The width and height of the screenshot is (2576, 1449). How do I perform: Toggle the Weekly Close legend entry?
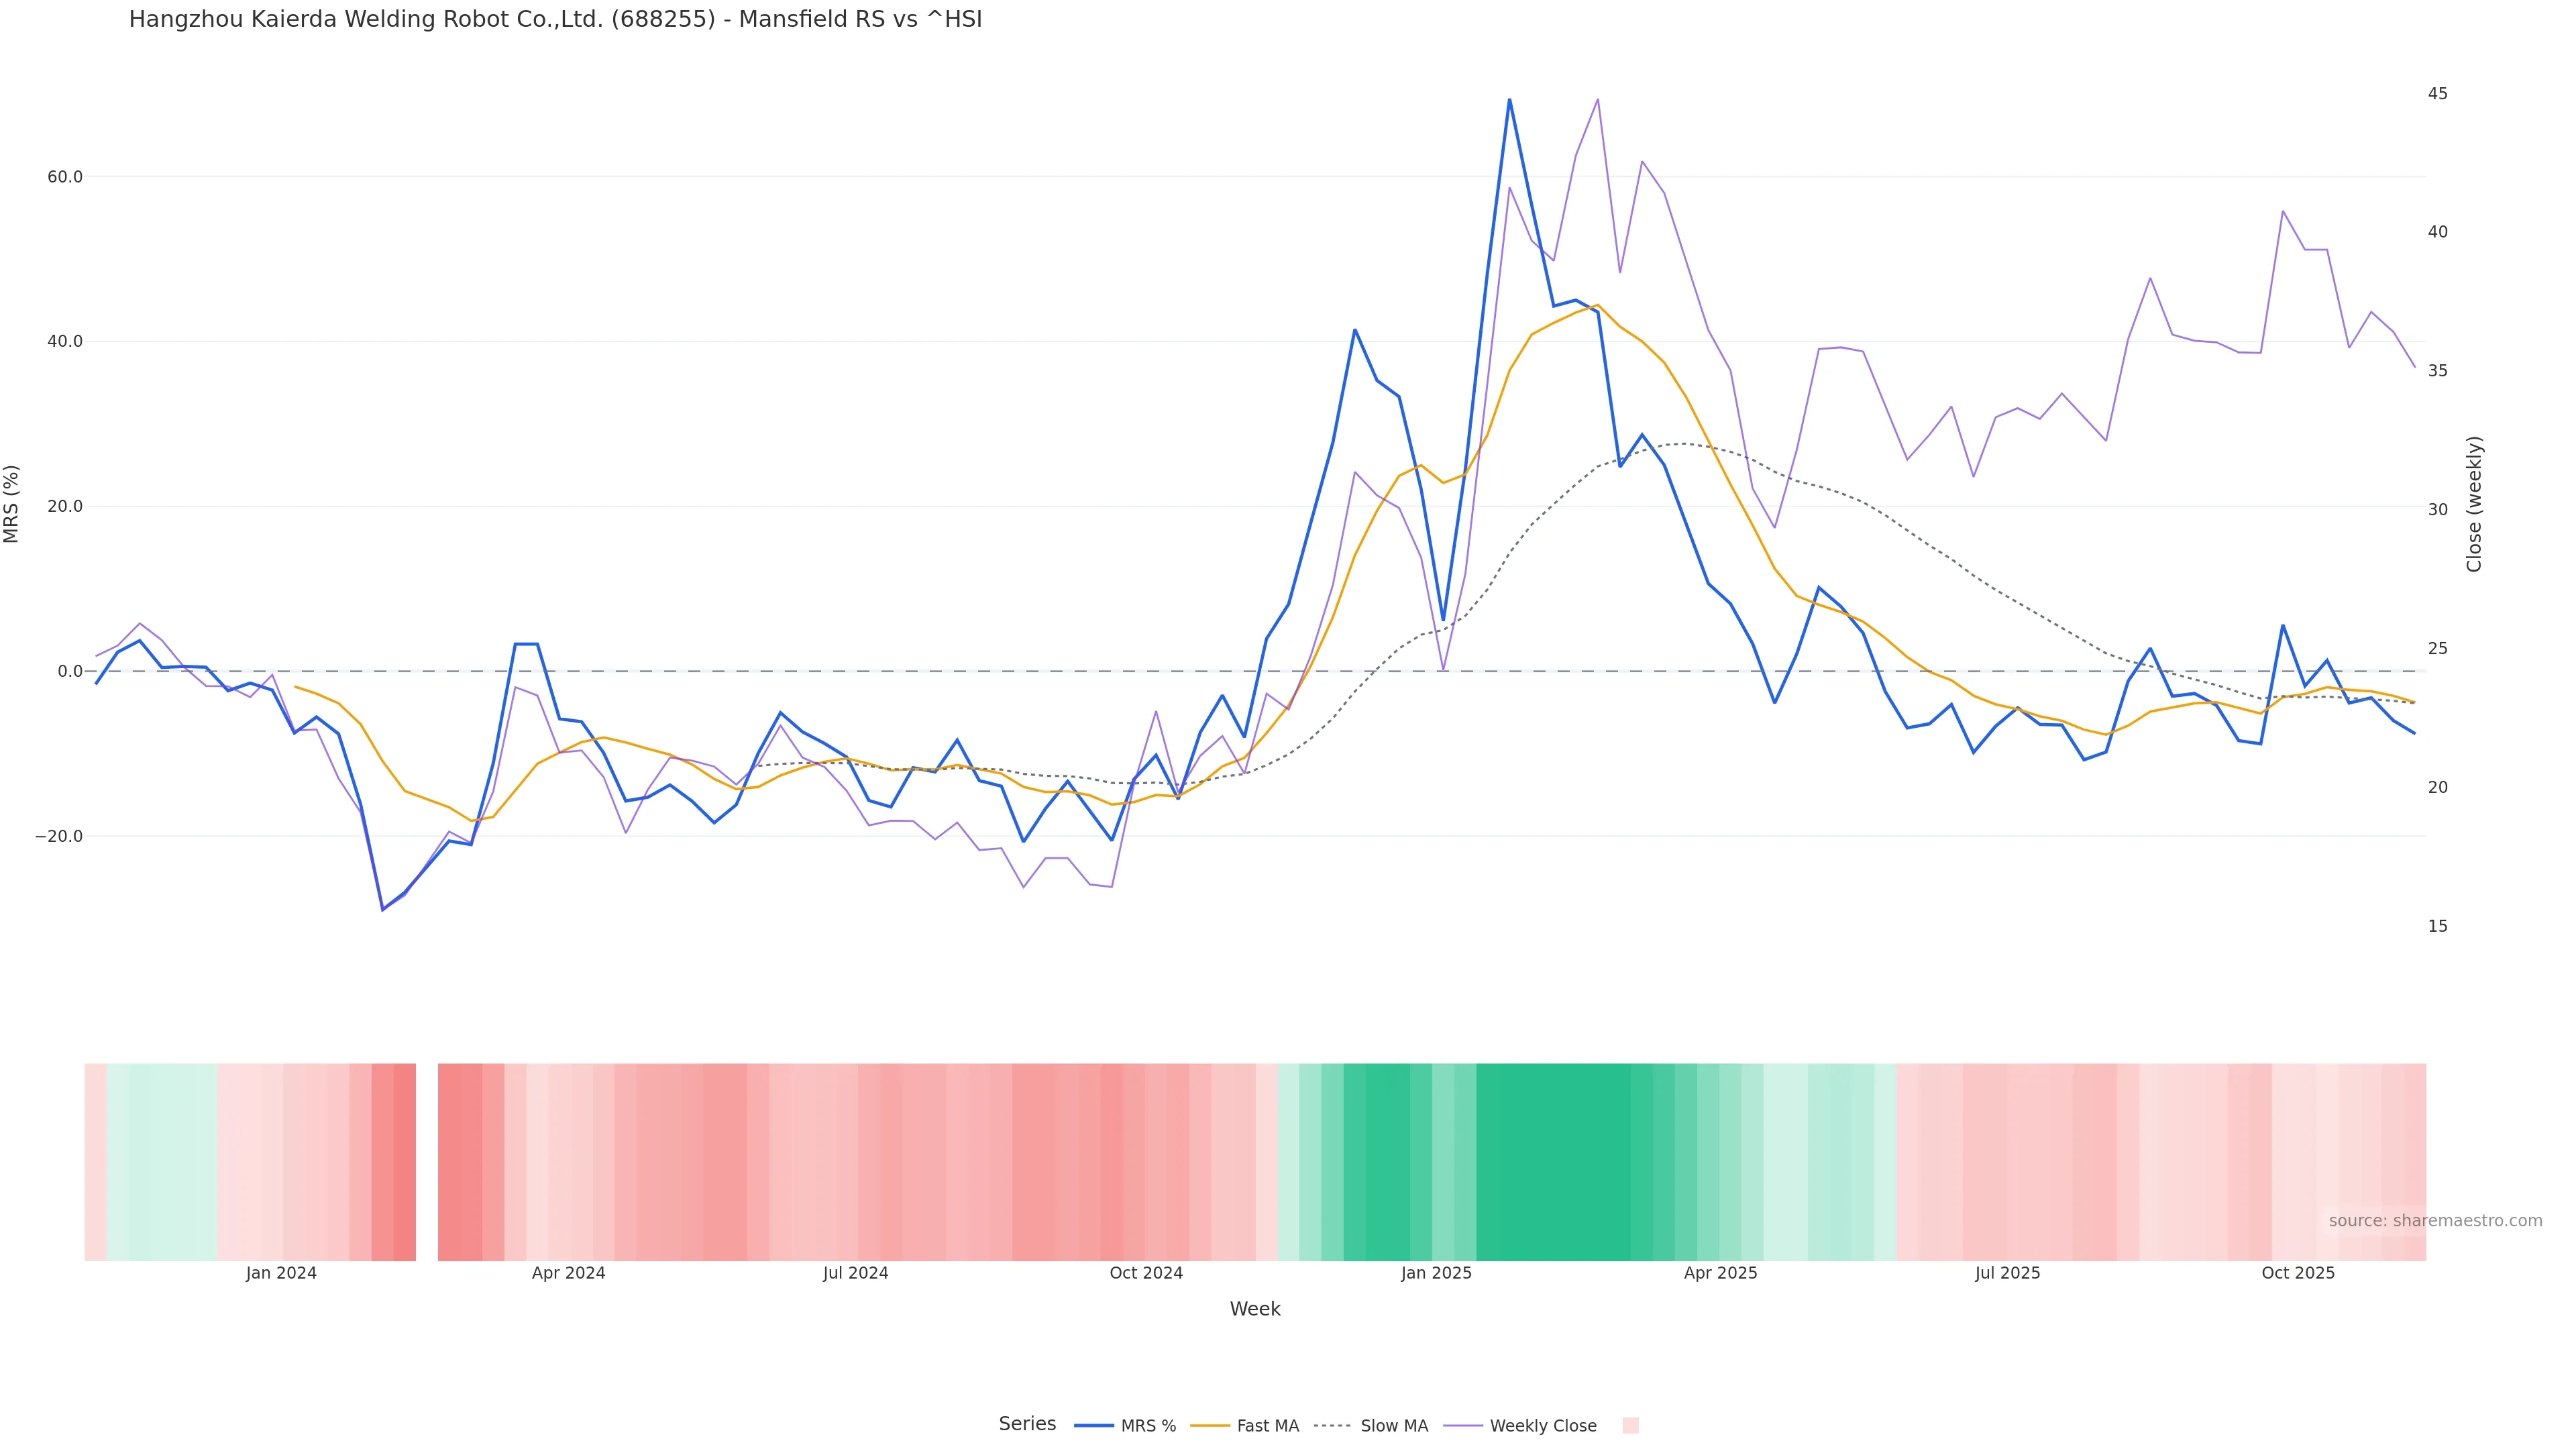click(x=1542, y=1426)
